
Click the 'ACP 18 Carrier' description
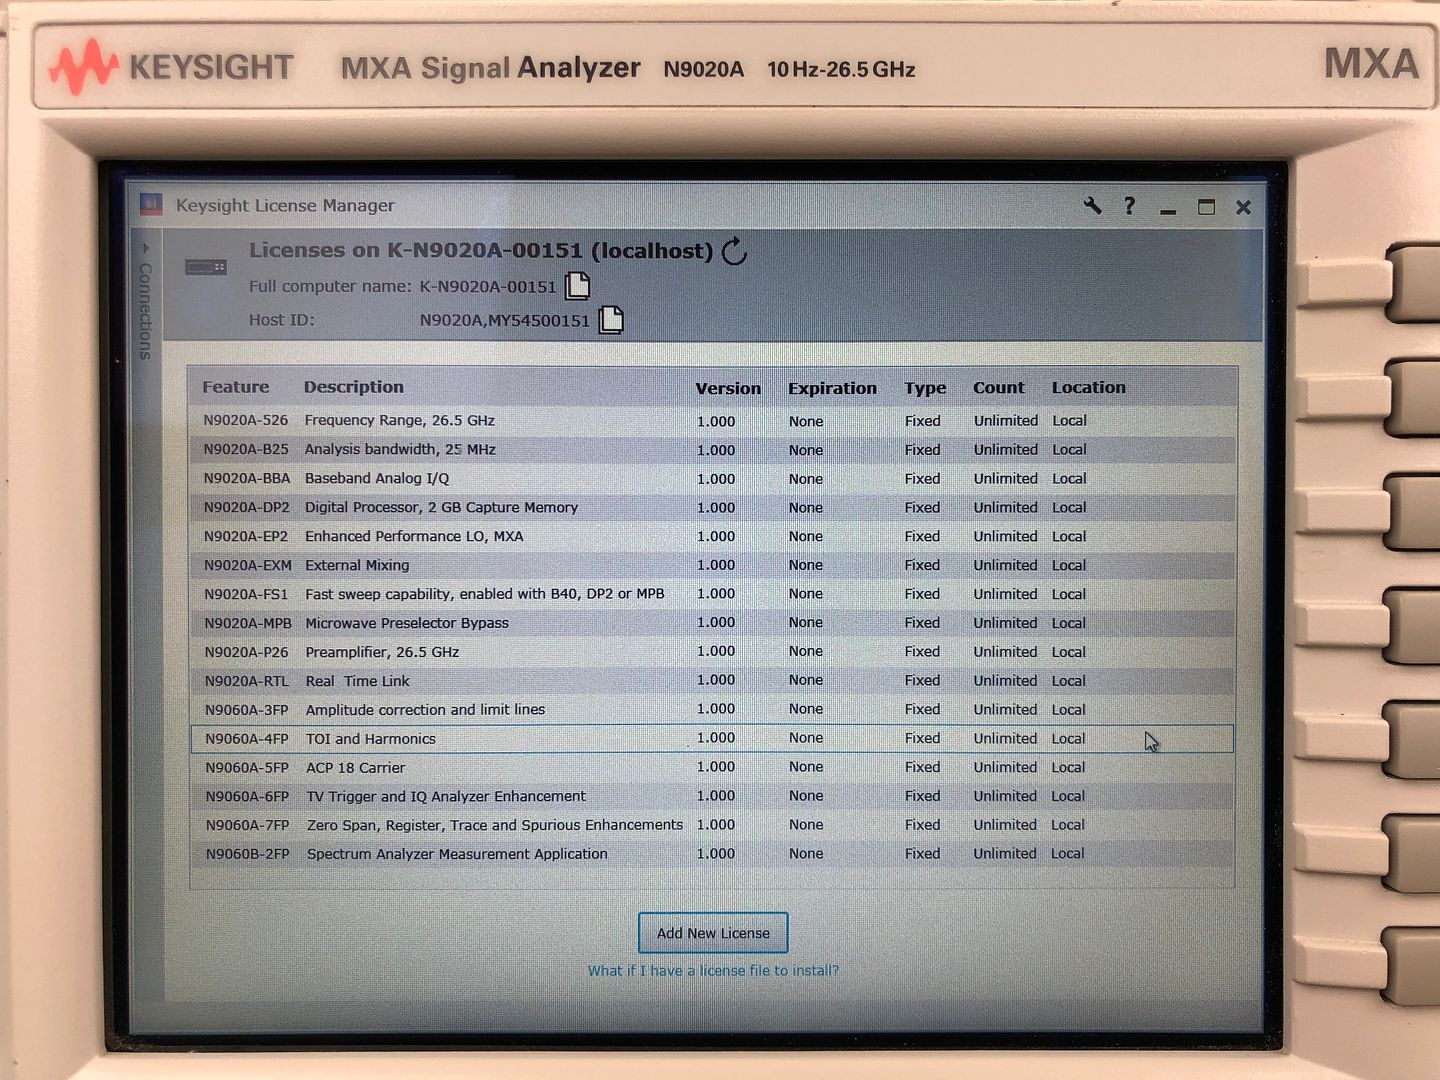(x=356, y=769)
